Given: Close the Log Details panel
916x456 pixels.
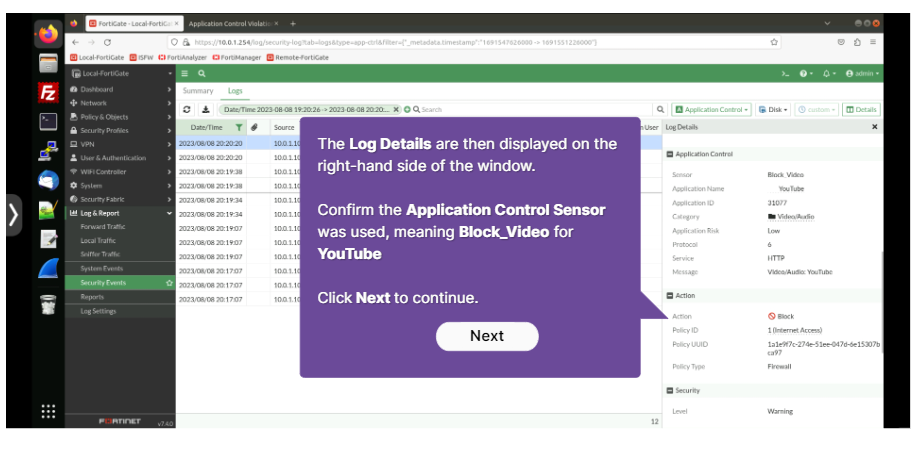Looking at the screenshot, I should (875, 127).
